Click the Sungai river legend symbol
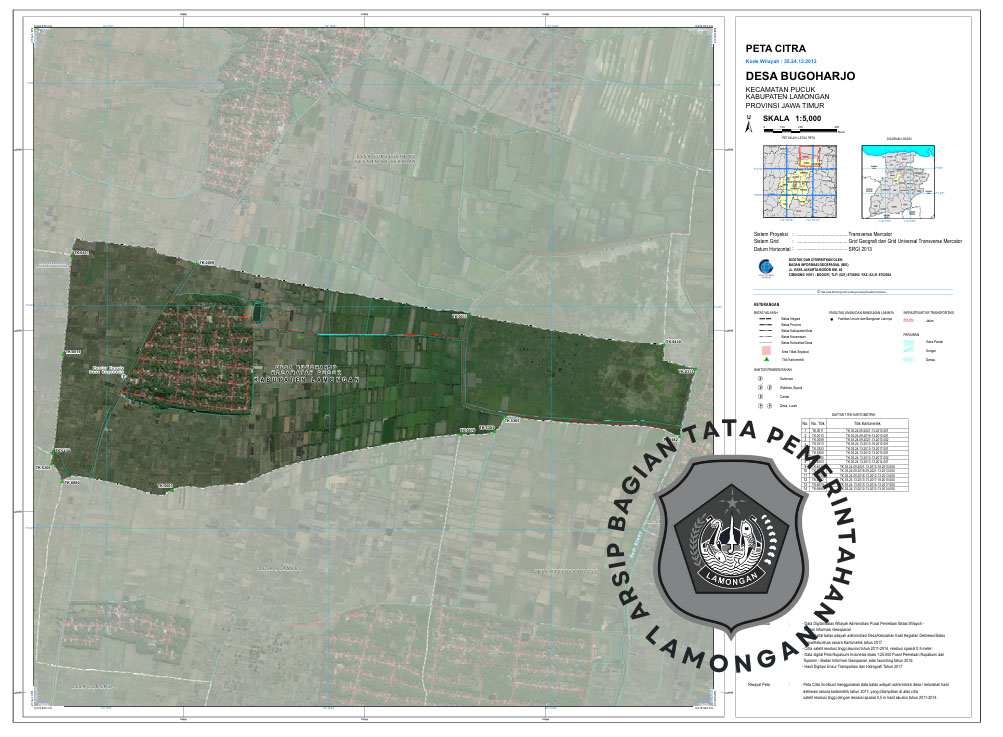The image size is (1003, 737). tap(909, 352)
